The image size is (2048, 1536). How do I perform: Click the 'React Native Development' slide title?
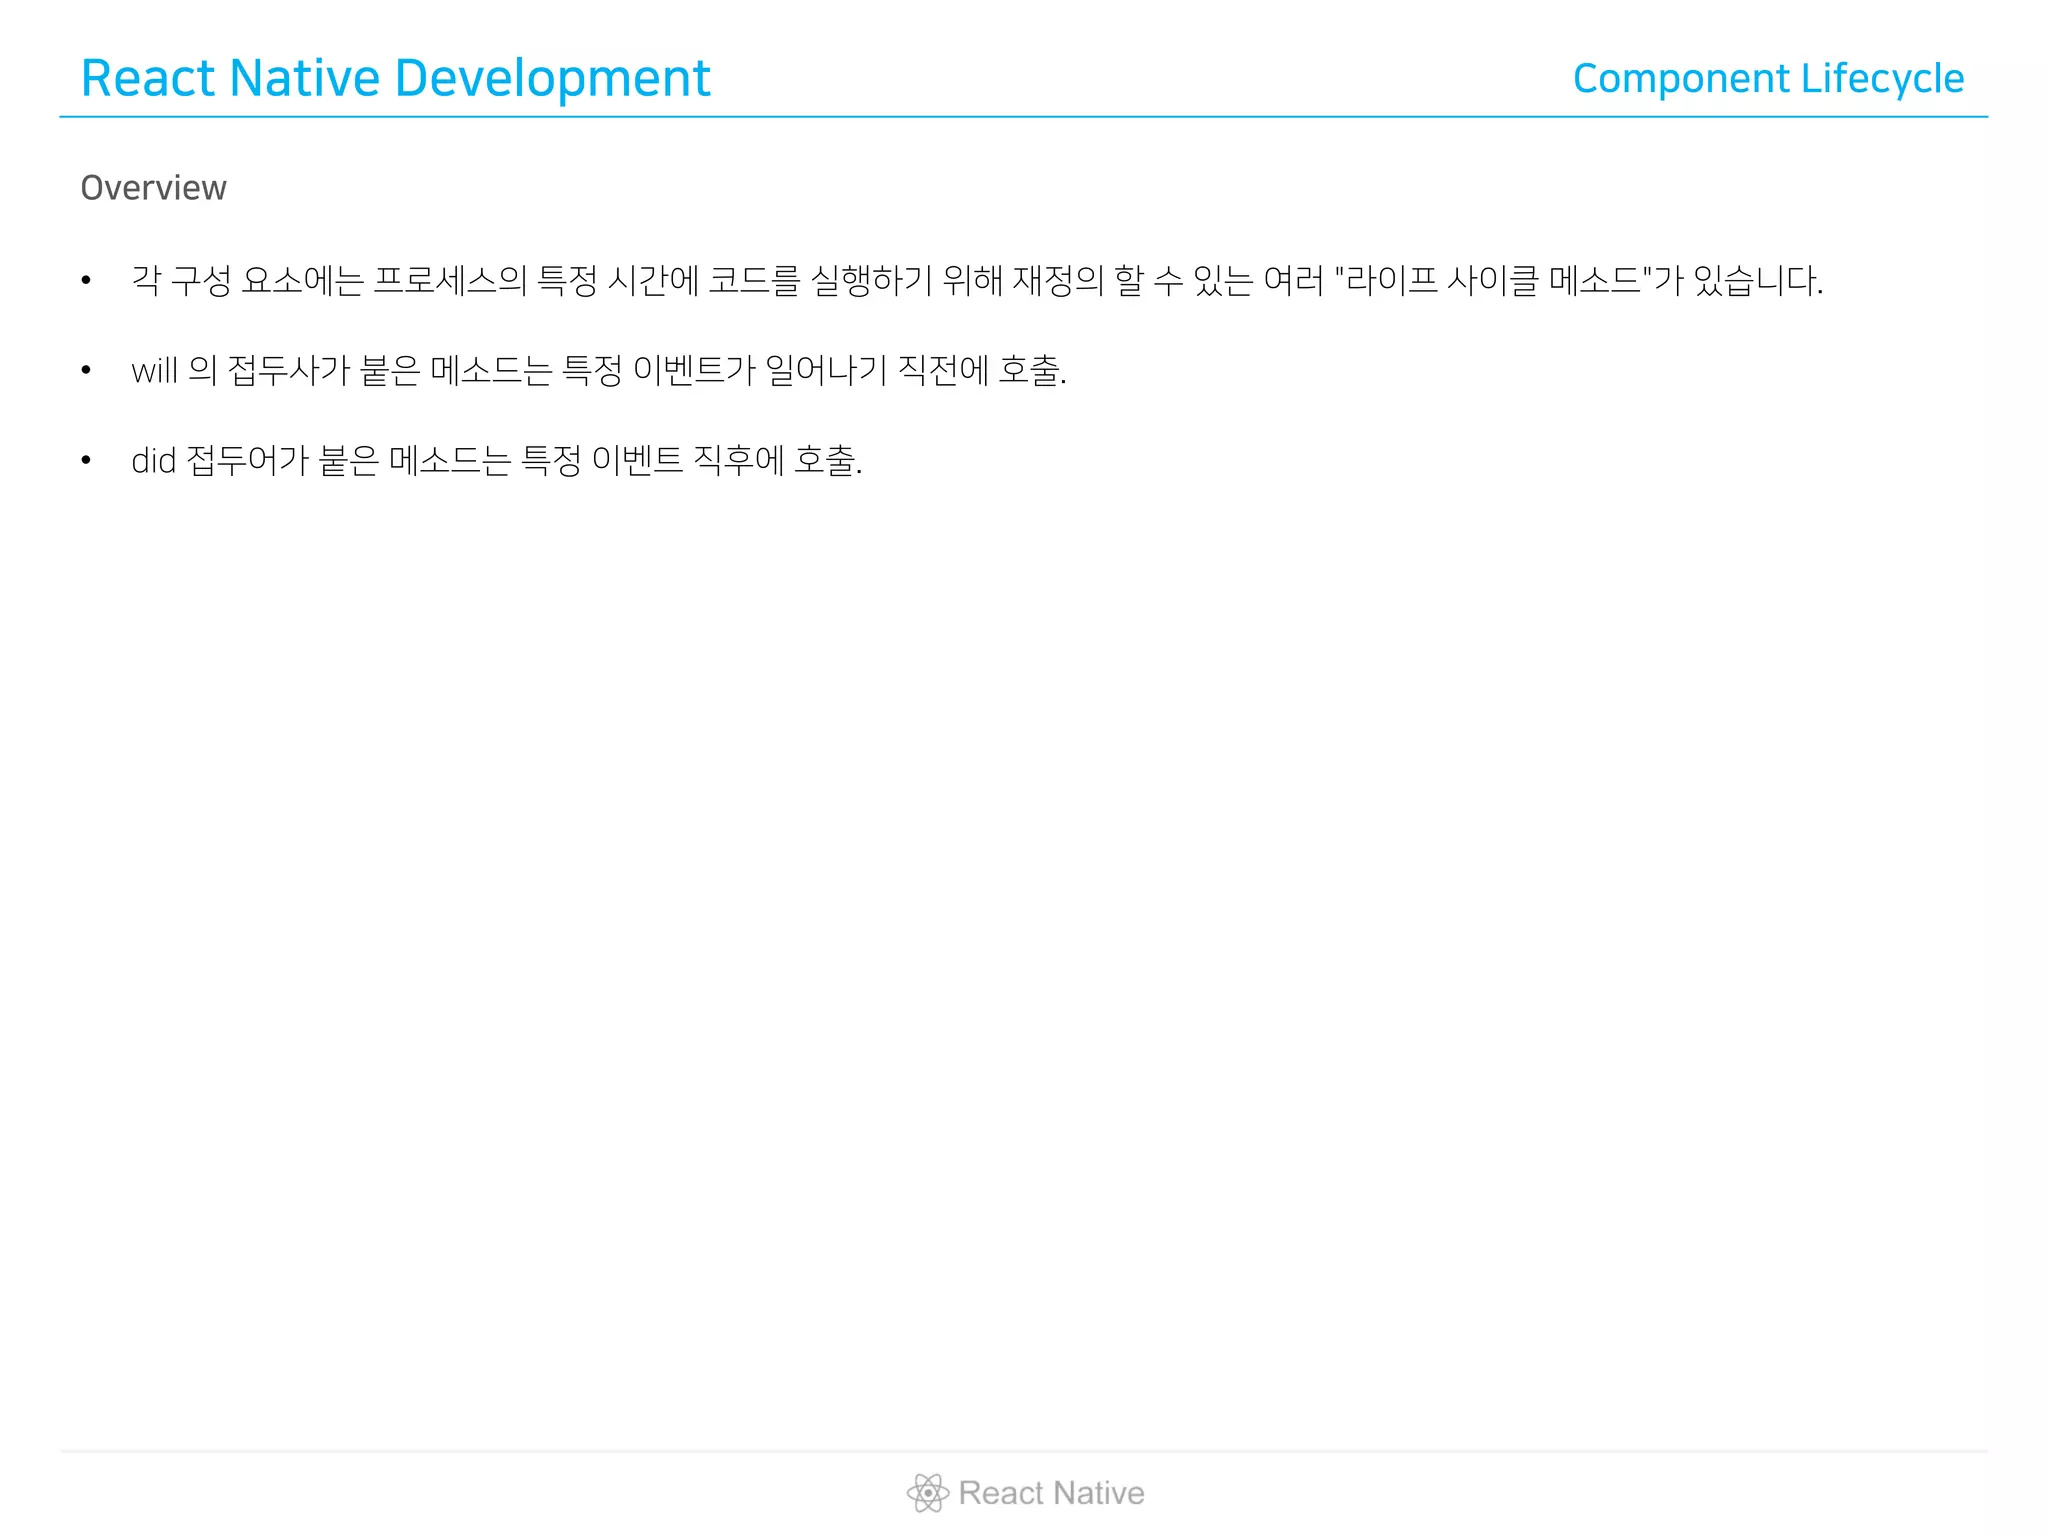tap(395, 78)
